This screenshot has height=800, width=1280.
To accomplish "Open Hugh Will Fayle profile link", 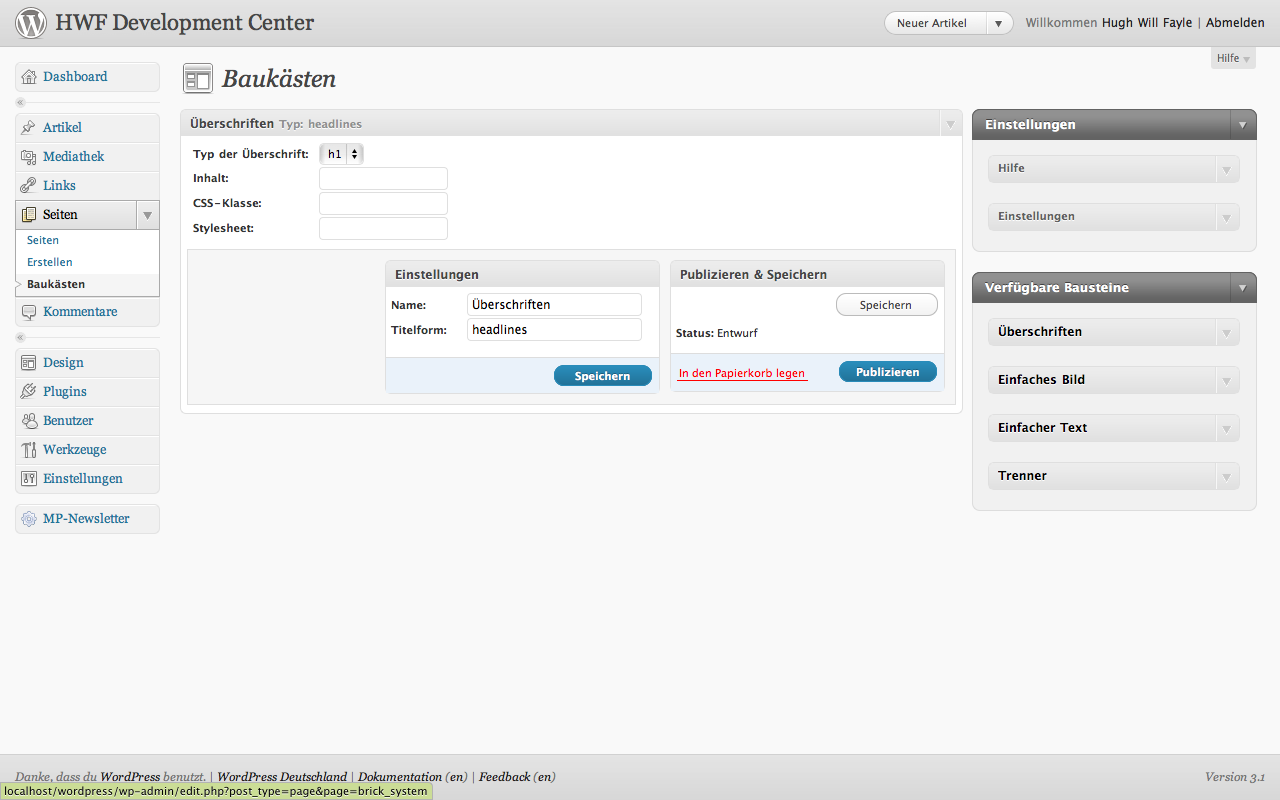I will coord(1147,23).
